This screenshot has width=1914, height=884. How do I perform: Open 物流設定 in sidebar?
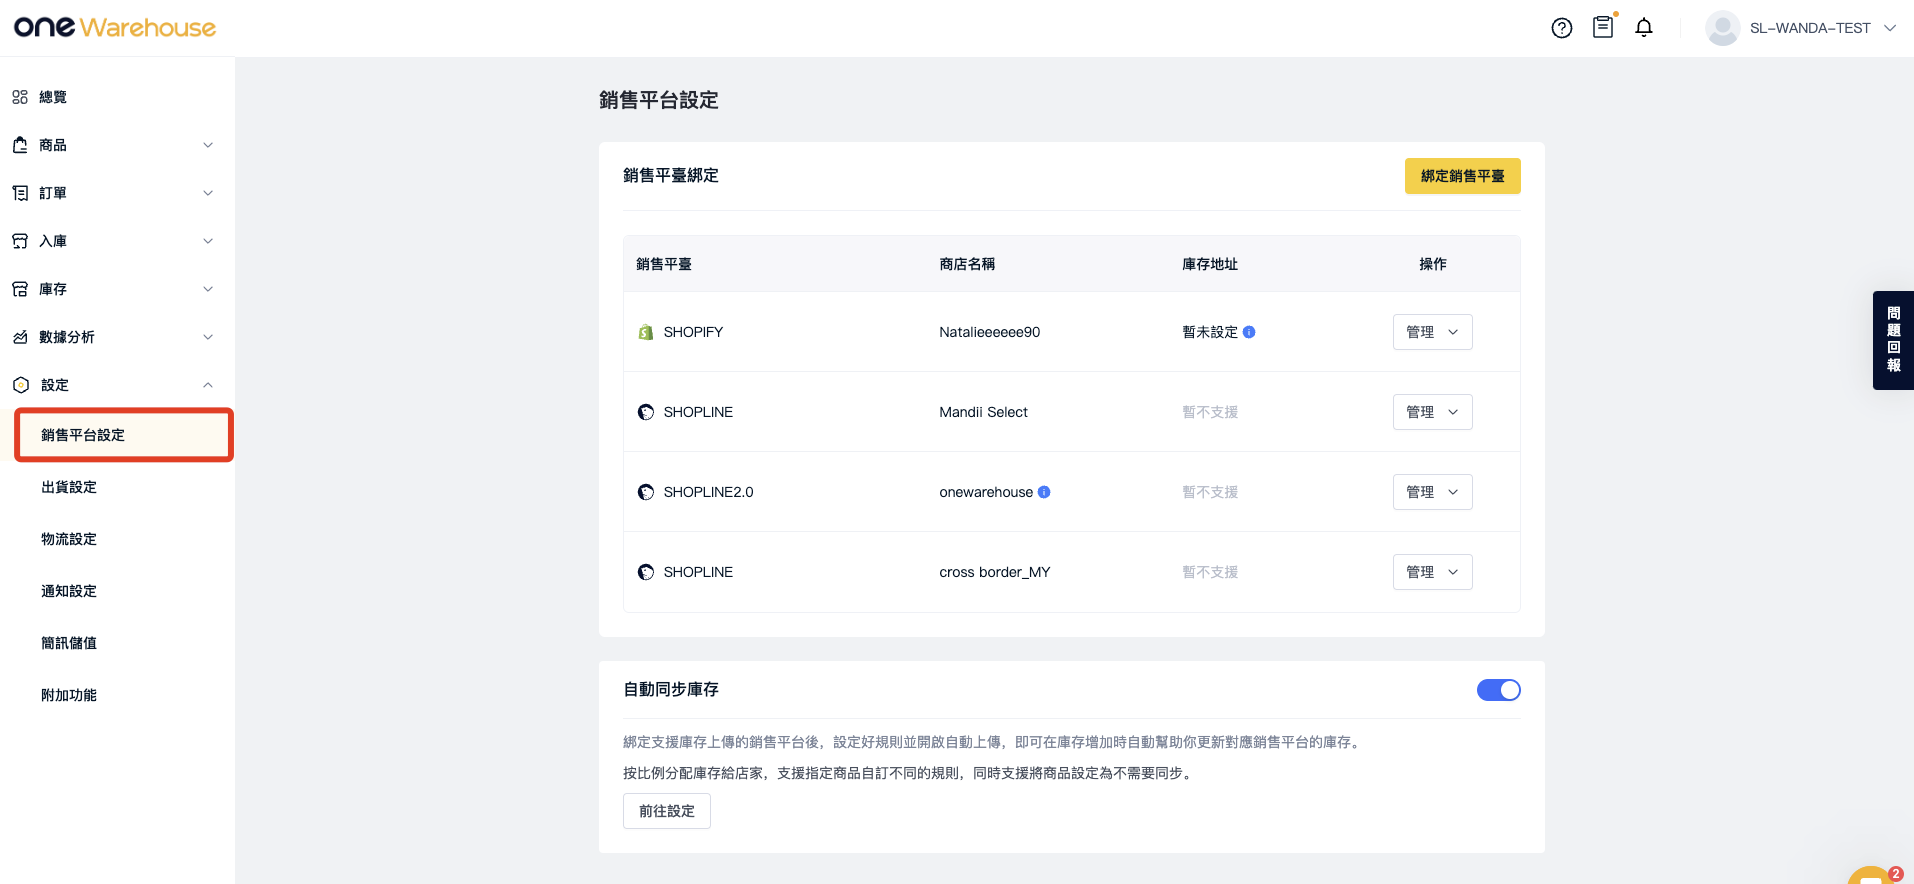click(x=69, y=539)
